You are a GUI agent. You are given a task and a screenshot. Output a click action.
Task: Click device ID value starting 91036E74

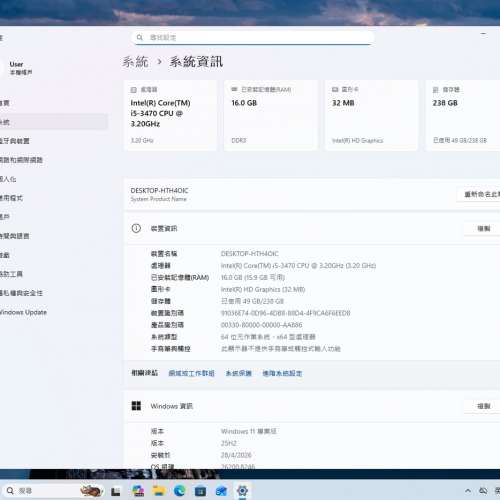pyautogui.click(x=286, y=313)
